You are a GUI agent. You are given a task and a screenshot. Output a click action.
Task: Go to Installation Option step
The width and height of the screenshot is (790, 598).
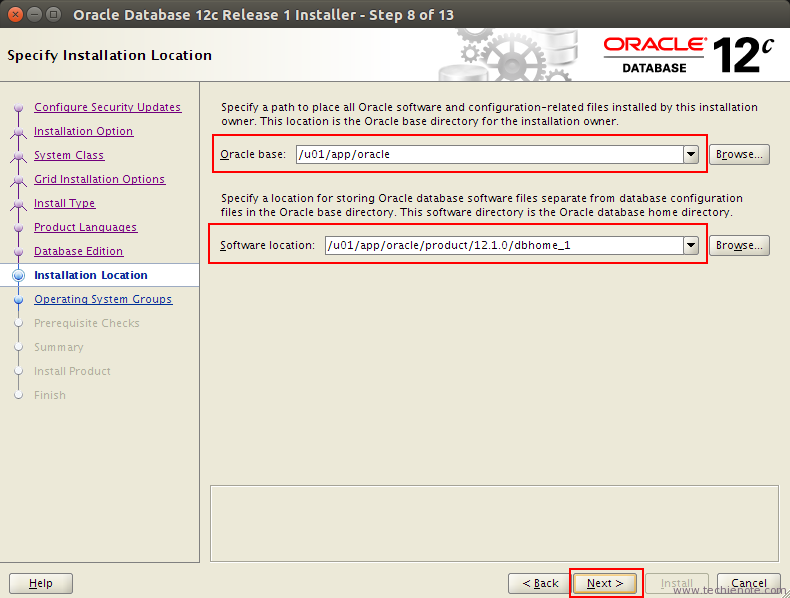click(84, 131)
